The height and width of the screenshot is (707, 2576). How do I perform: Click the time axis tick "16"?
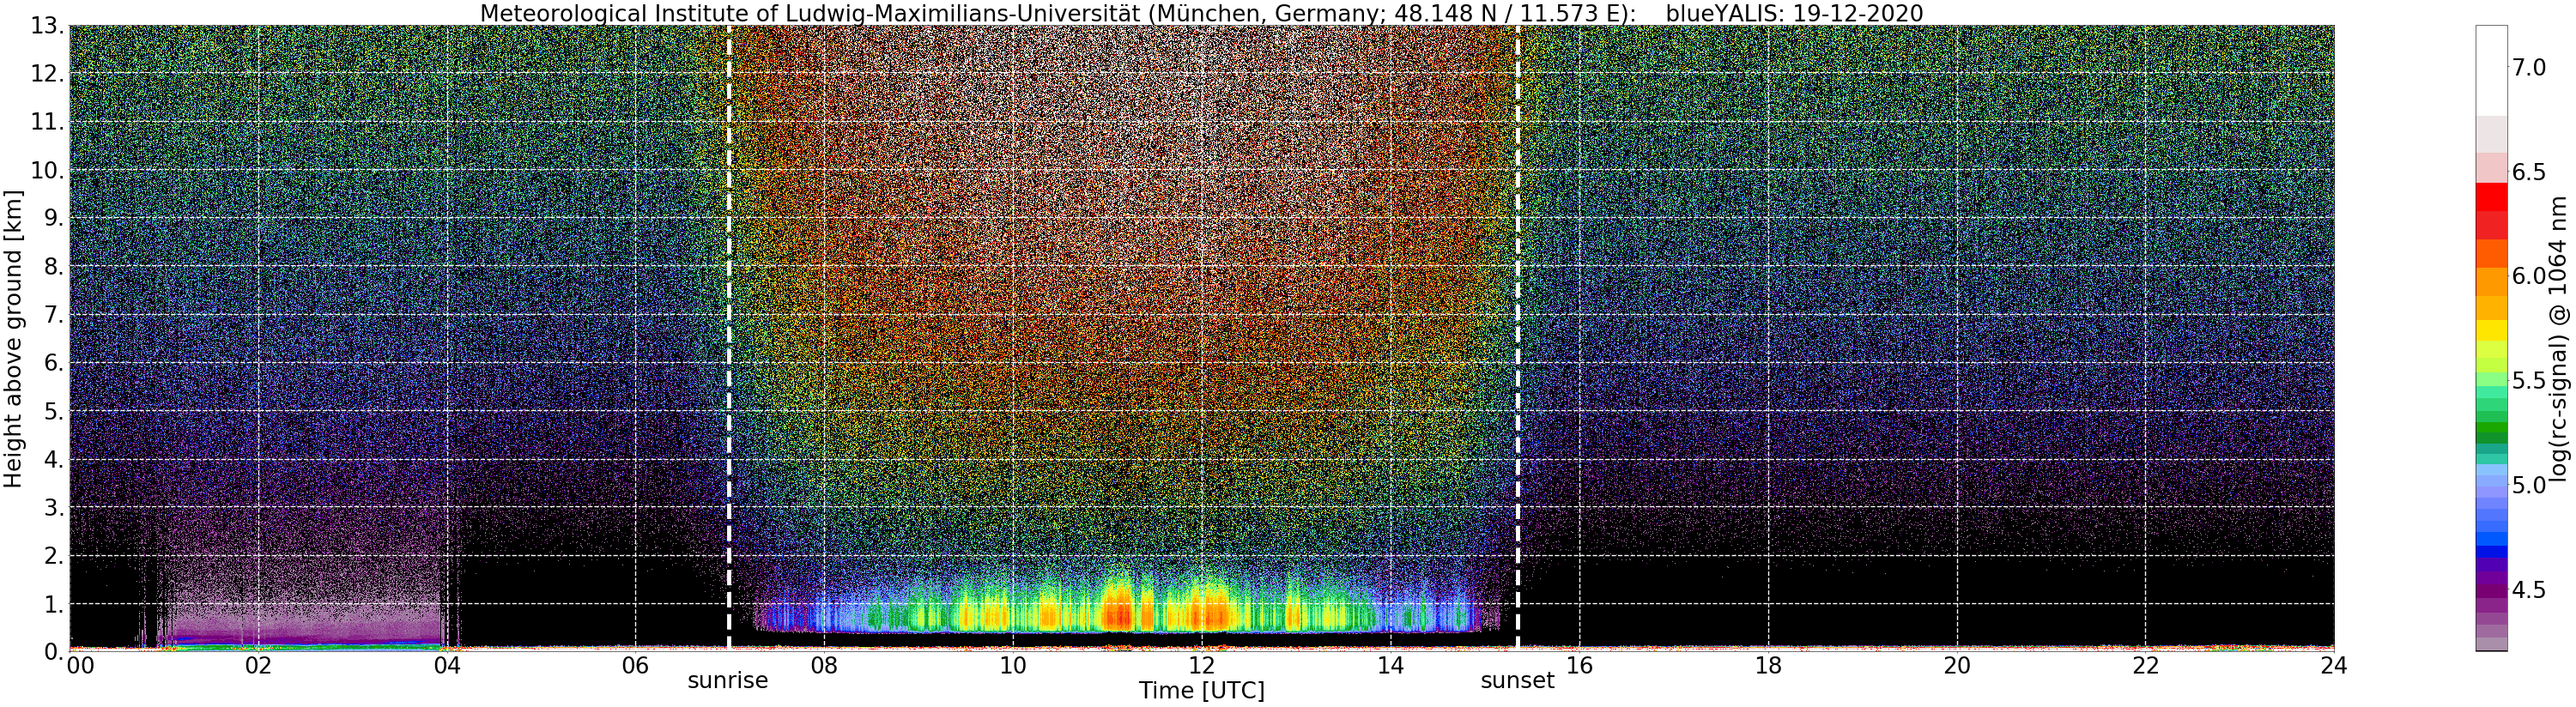tap(1579, 666)
